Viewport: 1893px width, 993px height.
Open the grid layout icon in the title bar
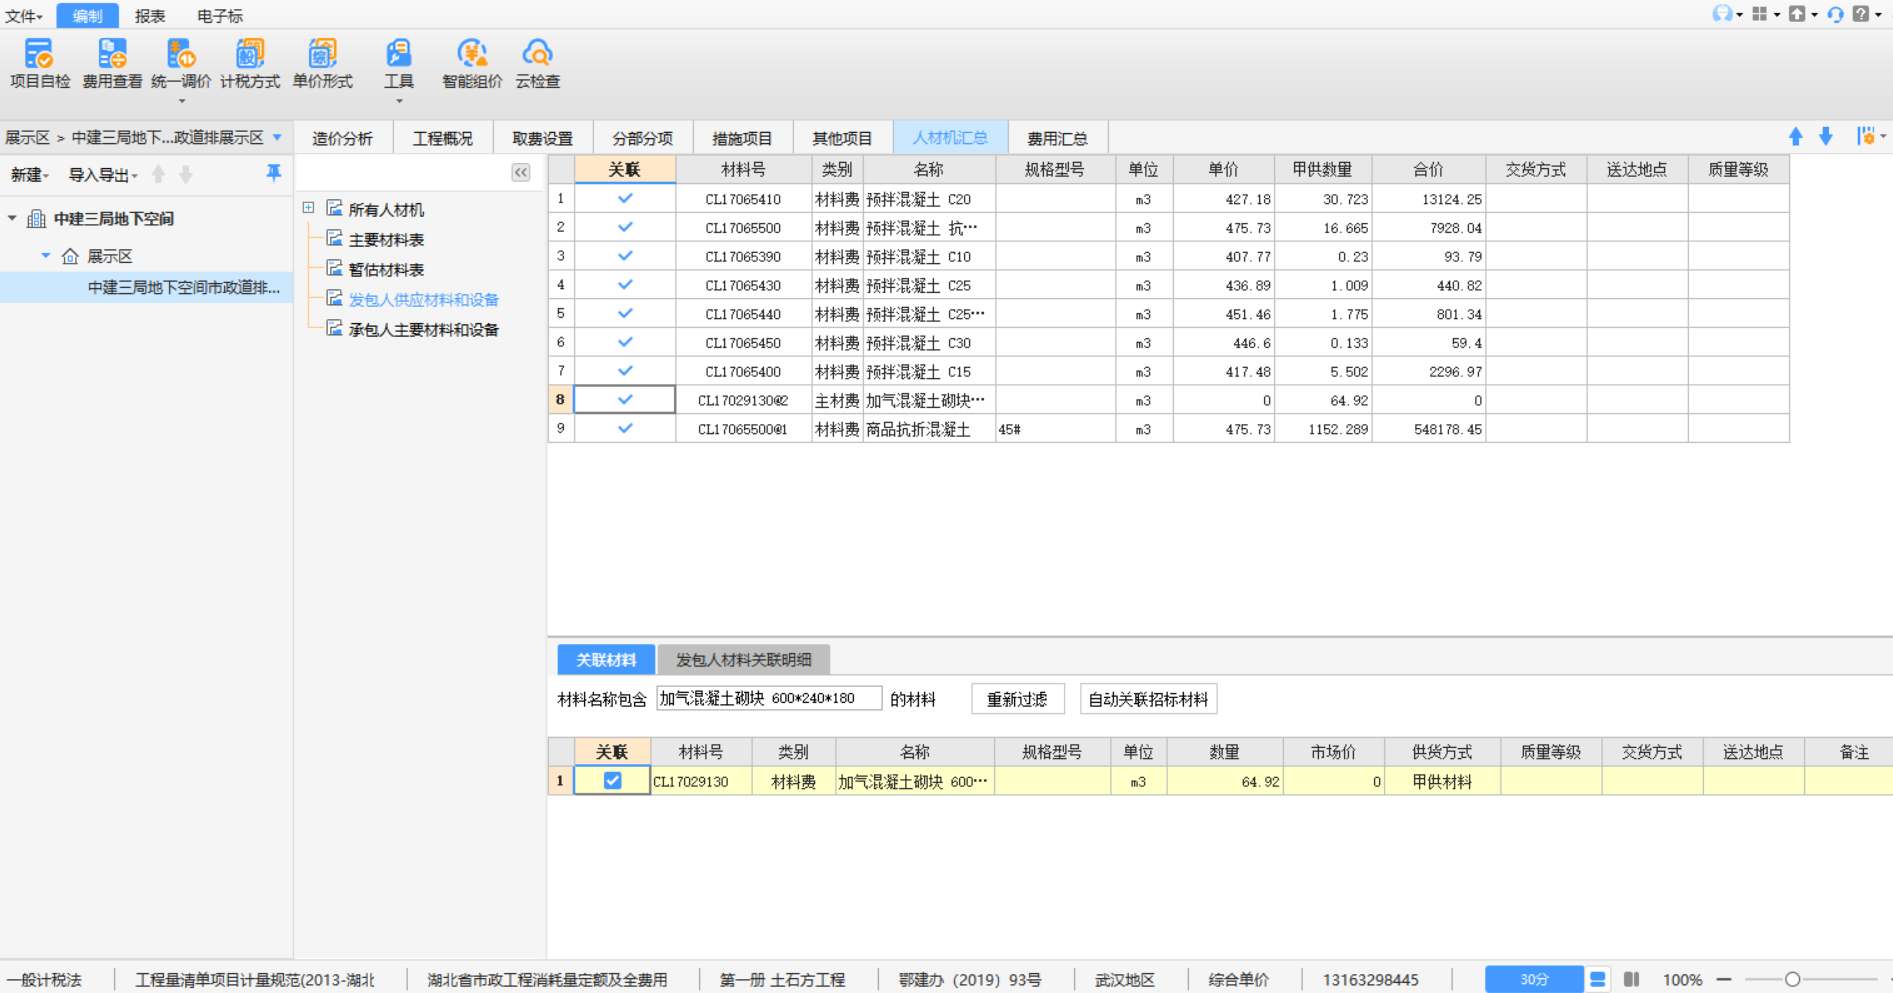(x=1760, y=14)
